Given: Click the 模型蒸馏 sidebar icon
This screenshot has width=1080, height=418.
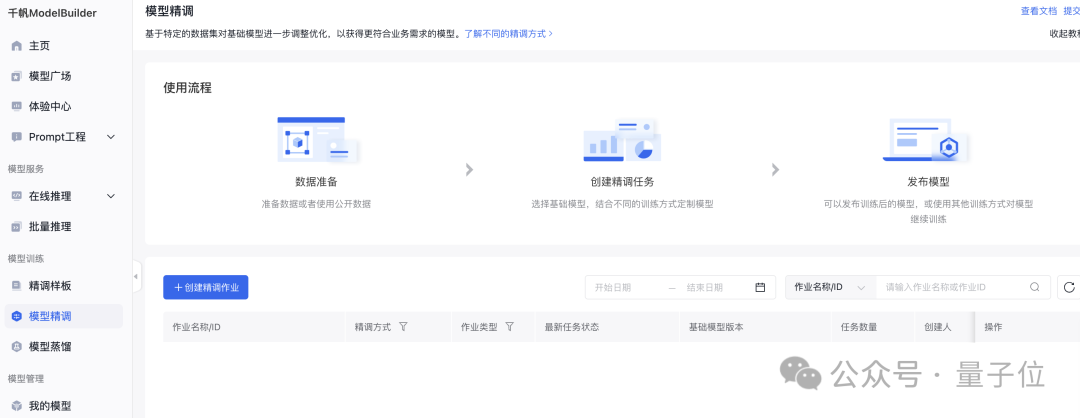Looking at the screenshot, I should [x=16, y=346].
